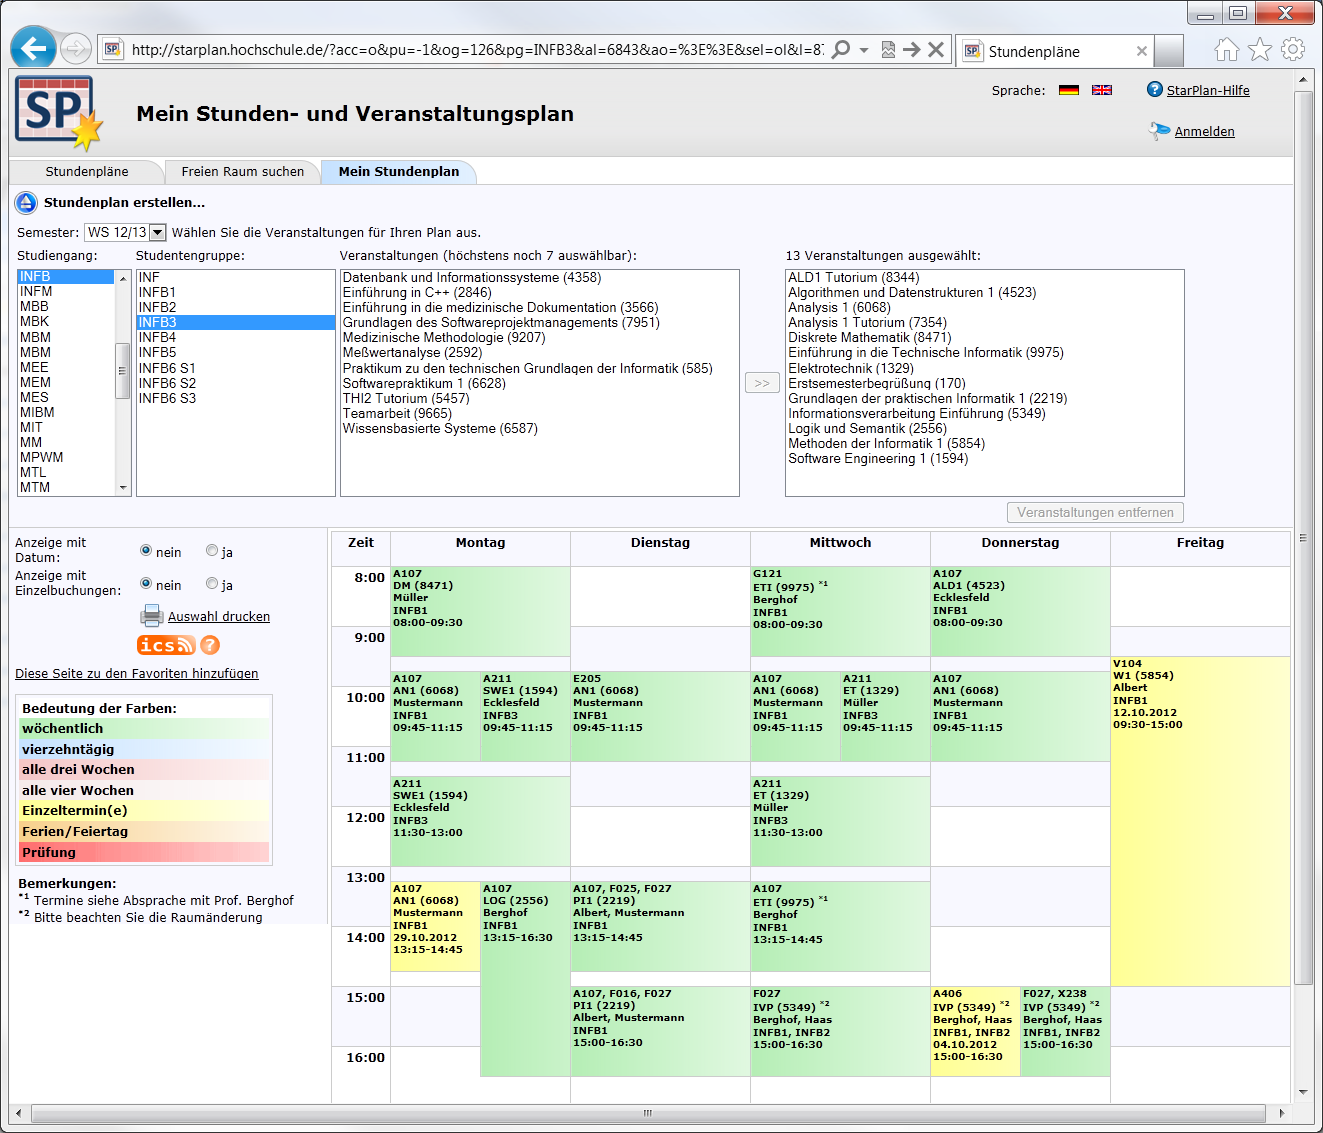Select 'Logik und Semantik (2556)' in selected list

click(x=985, y=428)
